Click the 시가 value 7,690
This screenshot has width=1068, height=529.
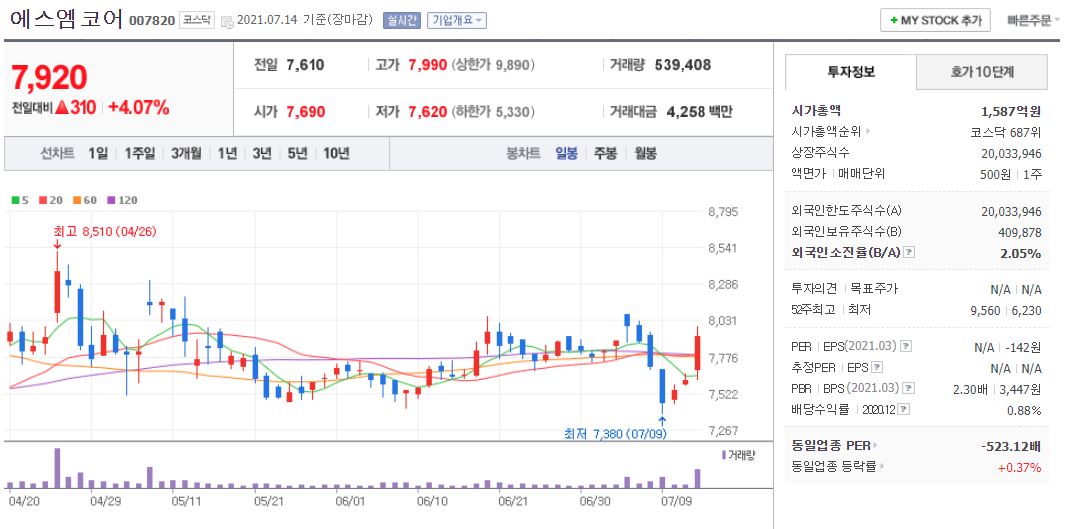point(305,112)
